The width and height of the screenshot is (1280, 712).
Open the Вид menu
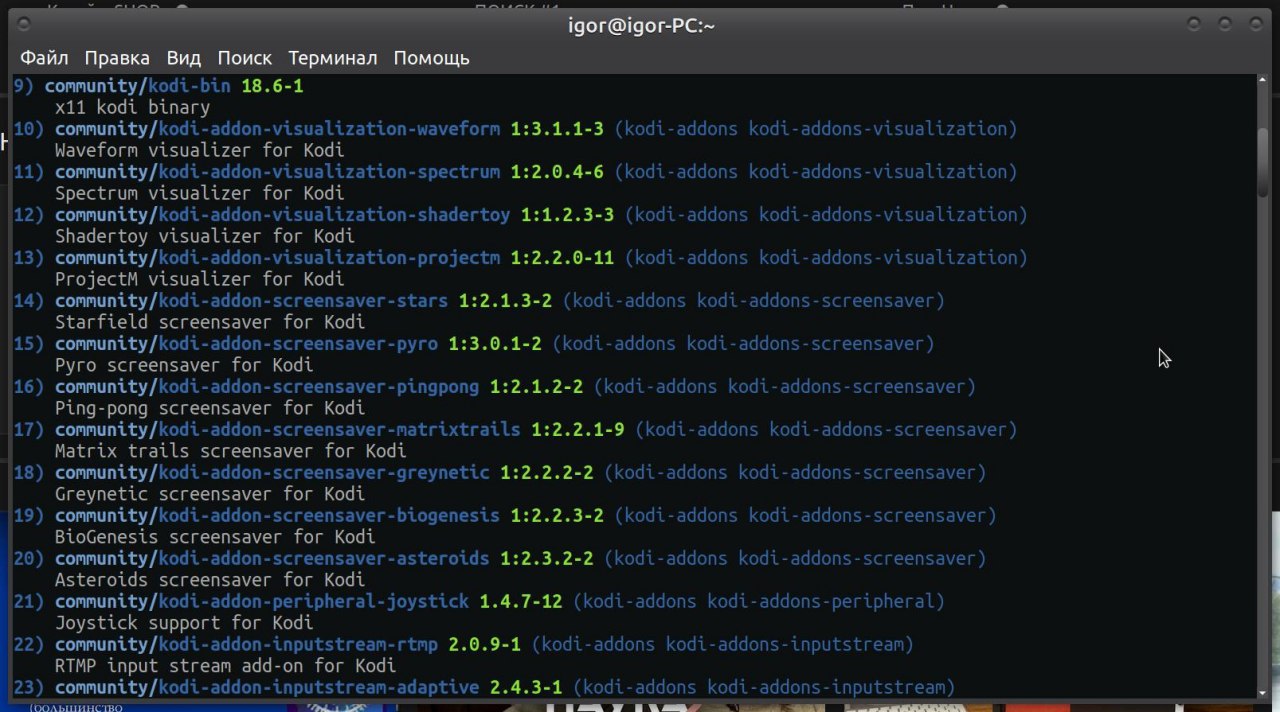pyautogui.click(x=184, y=58)
